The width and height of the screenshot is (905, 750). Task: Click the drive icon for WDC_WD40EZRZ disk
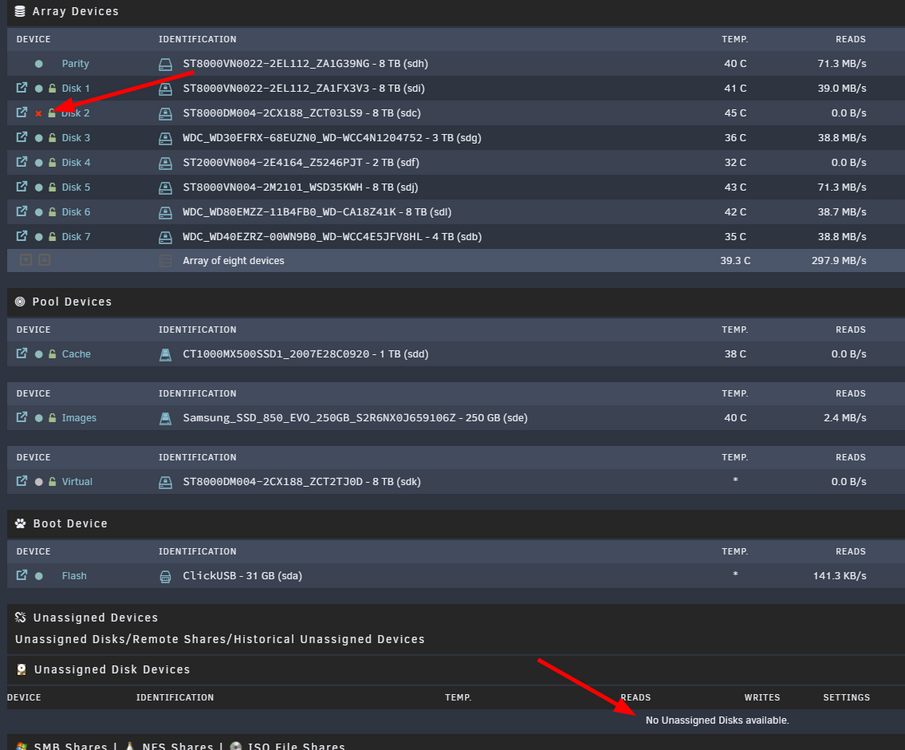(166, 237)
